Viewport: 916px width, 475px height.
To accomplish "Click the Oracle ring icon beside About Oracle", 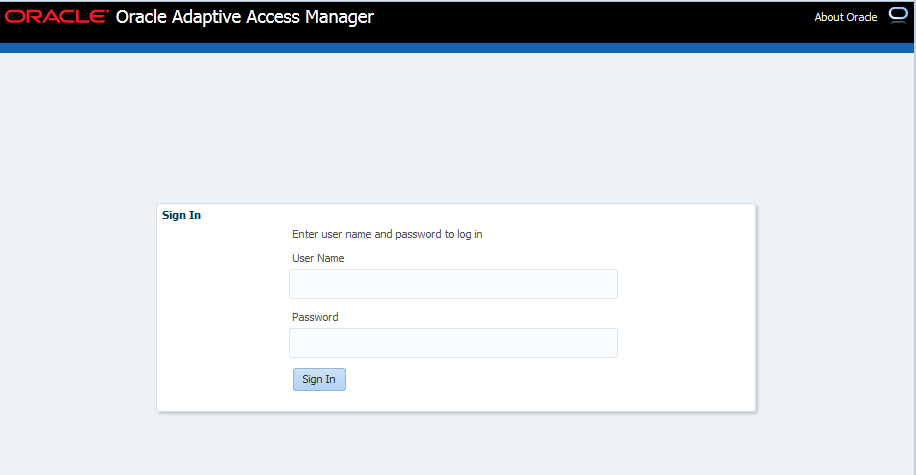I will pos(898,15).
